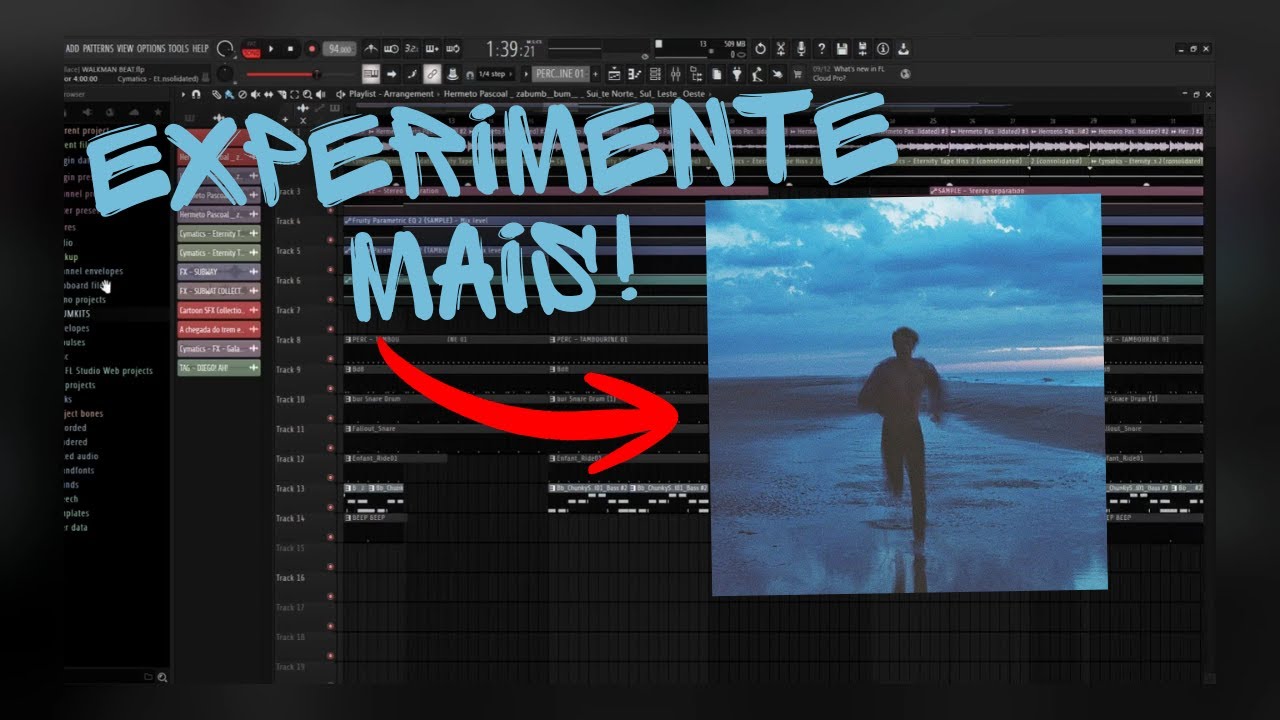
Task: Open the HELP menu
Action: click(201, 49)
